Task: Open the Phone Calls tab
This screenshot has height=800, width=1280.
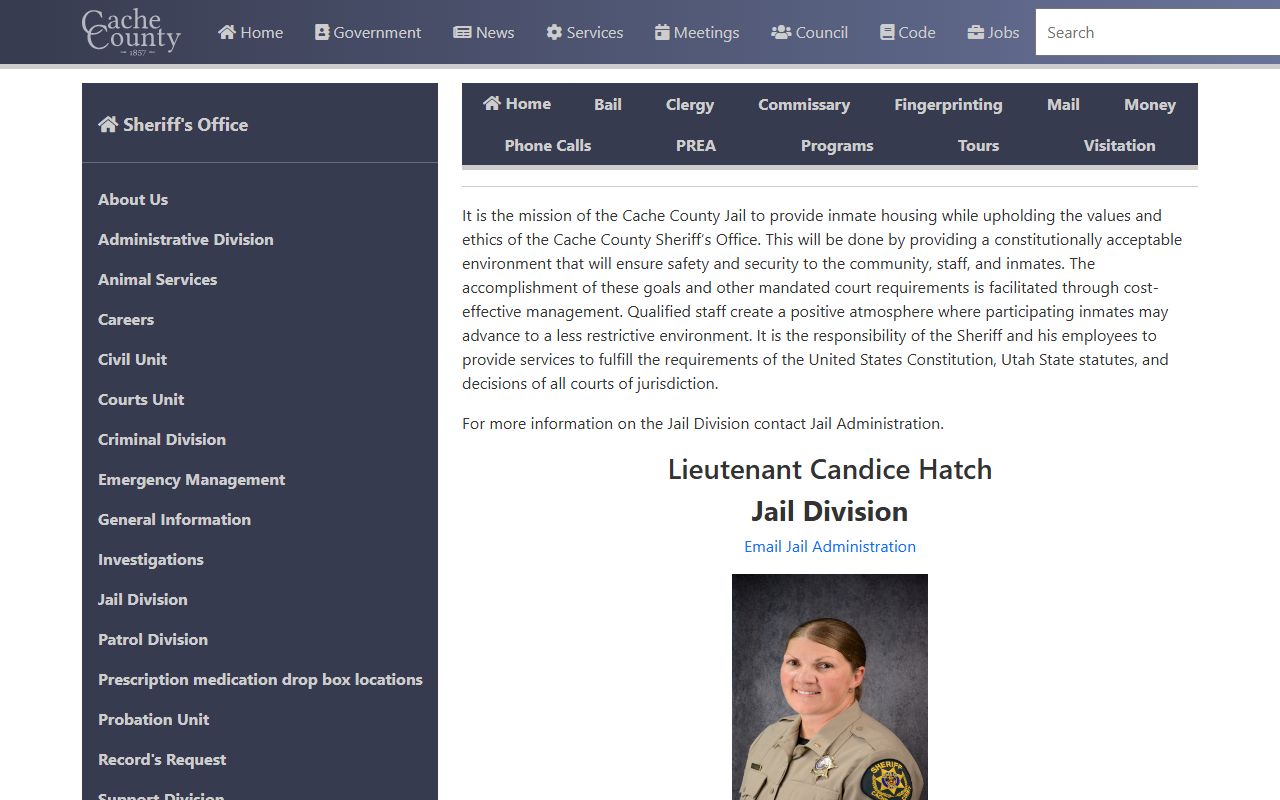Action: [548, 145]
